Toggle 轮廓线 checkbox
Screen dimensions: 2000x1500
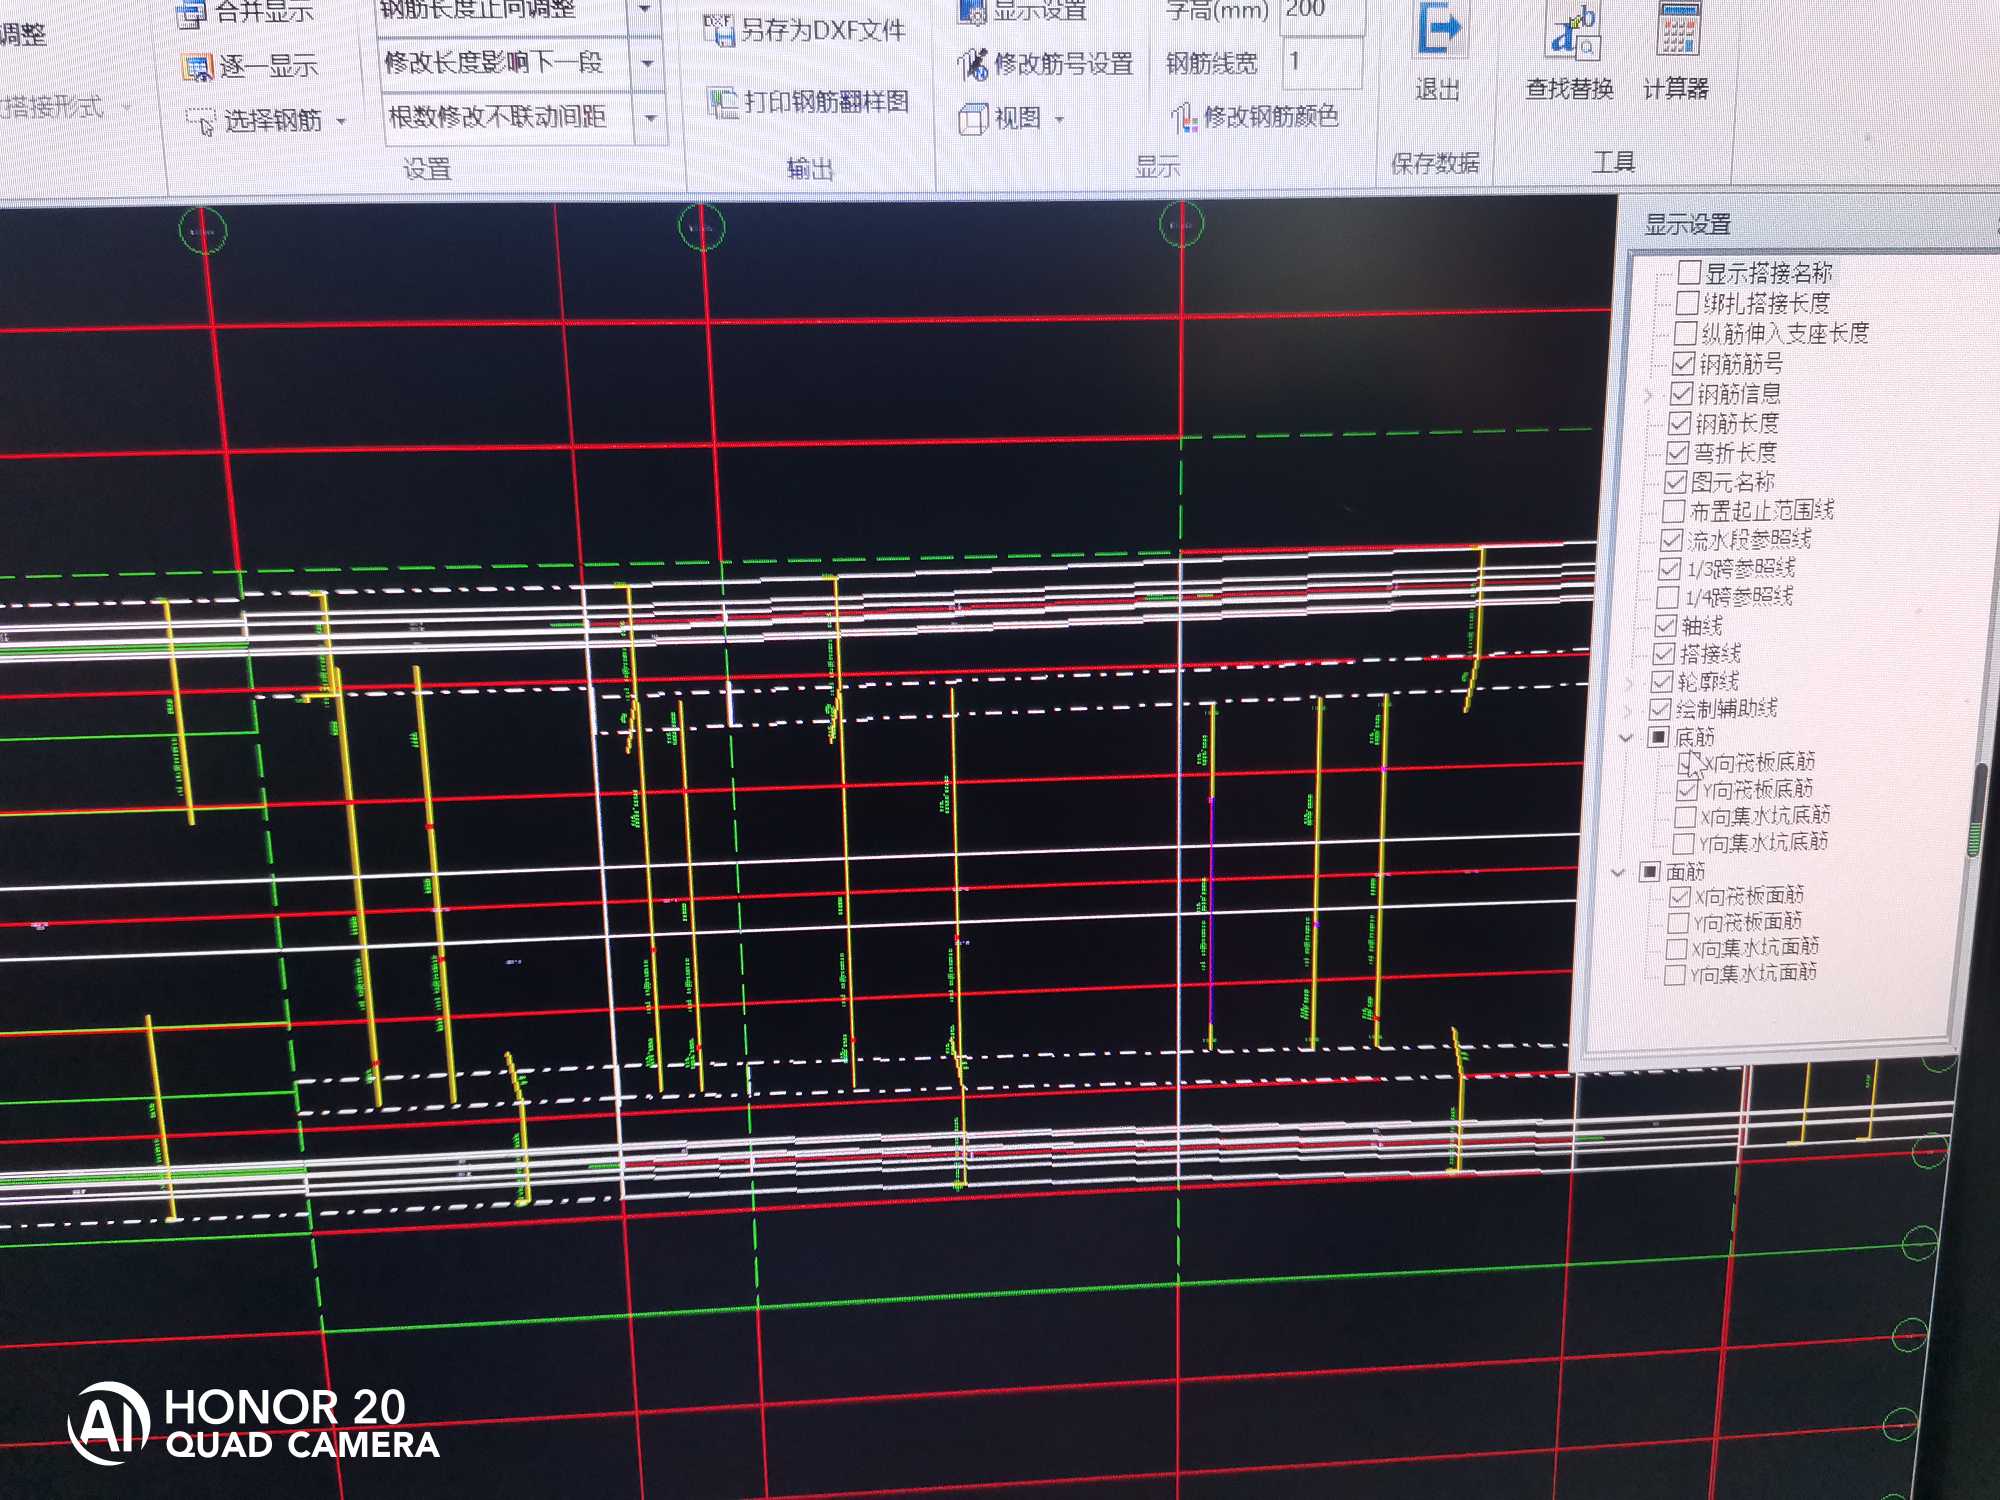pos(1662,682)
